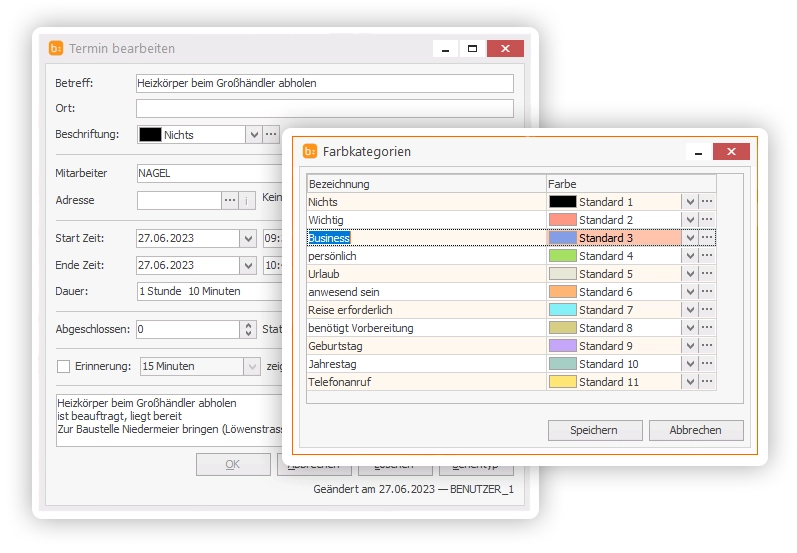Select the Wichtig category row
Screen dimensions: 797x553
pyautogui.click(x=425, y=220)
